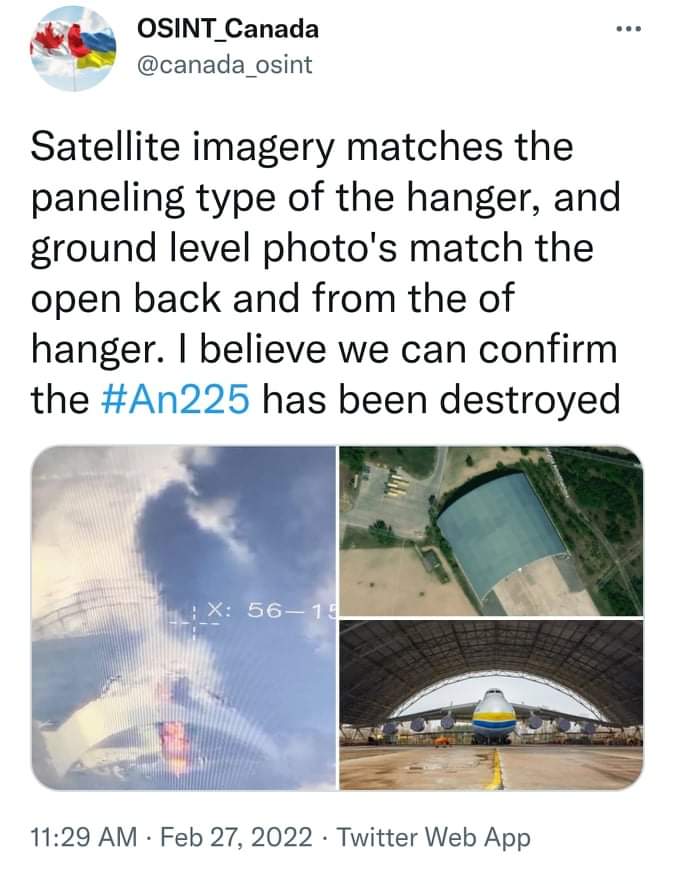Click the curved hangar roof in satellite view
Viewport: 675px width, 884px height.
tap(501, 532)
